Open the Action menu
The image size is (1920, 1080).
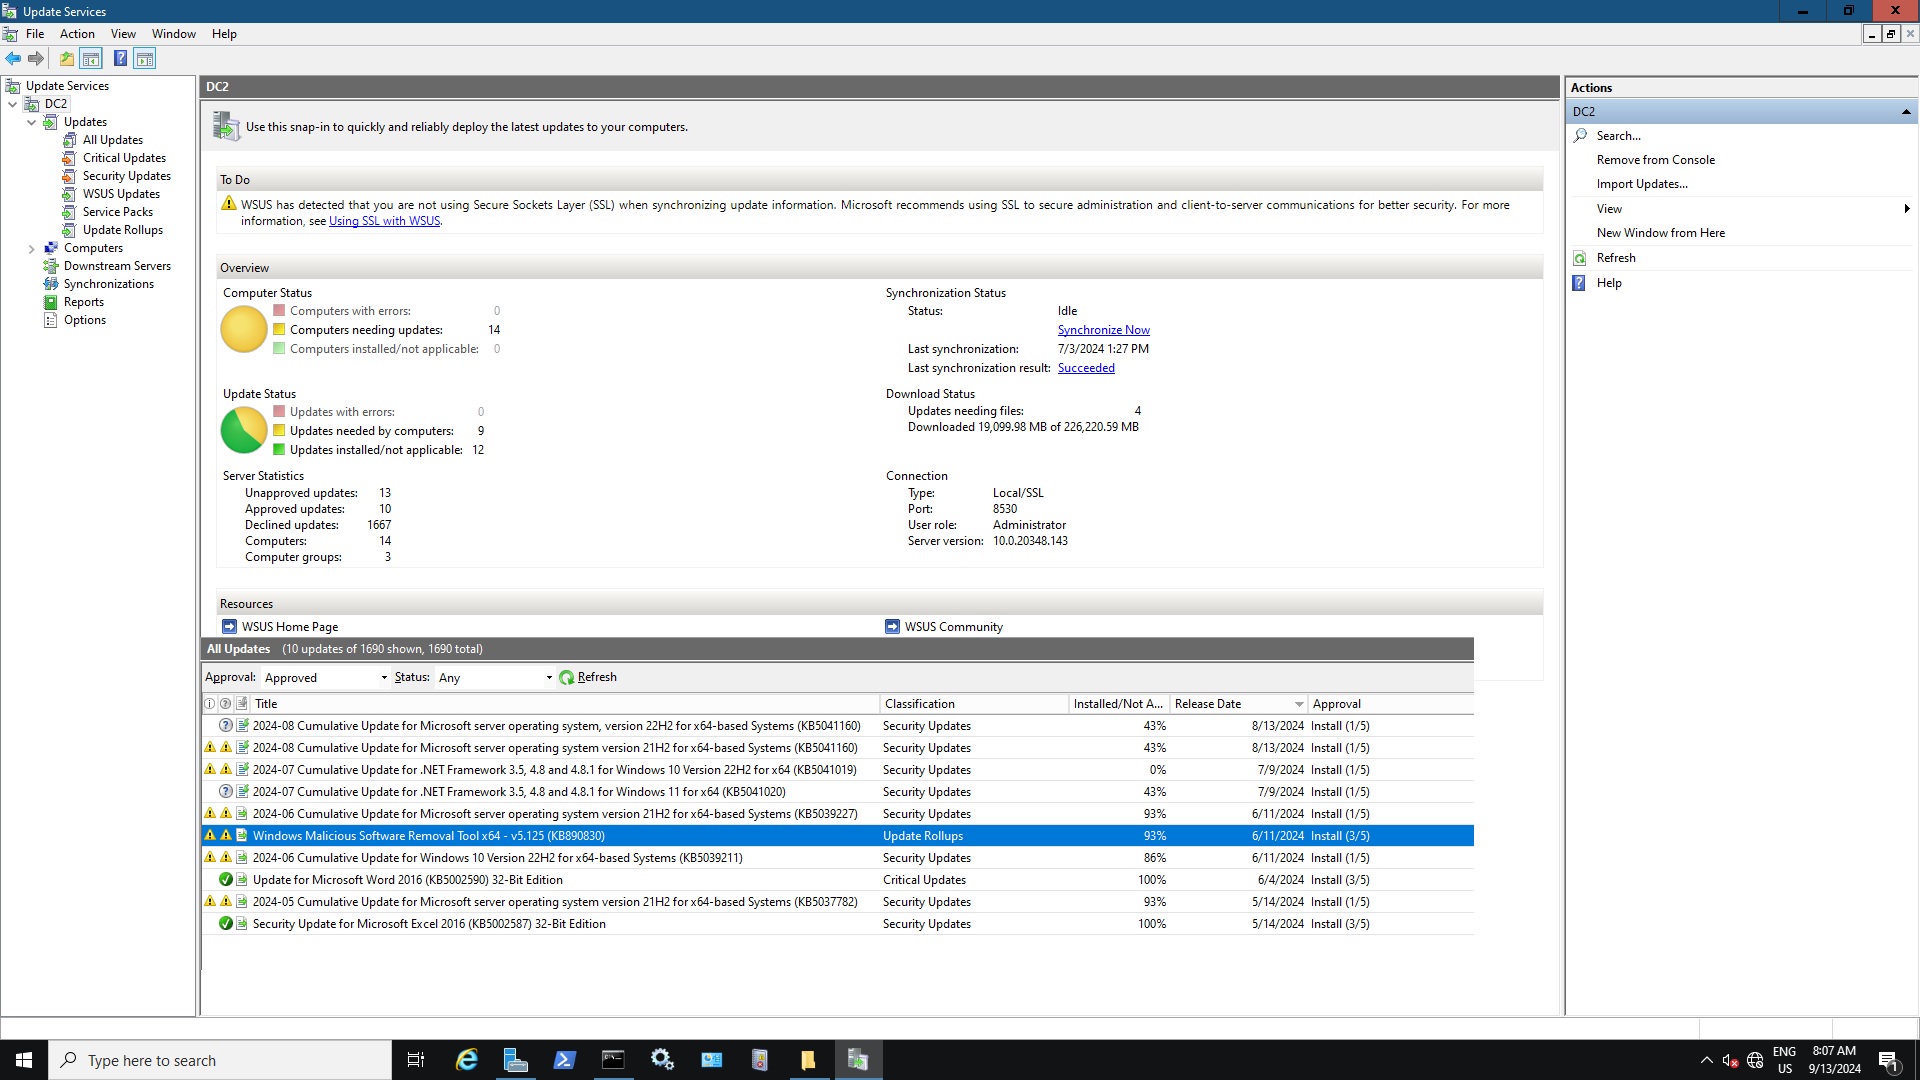click(x=76, y=33)
